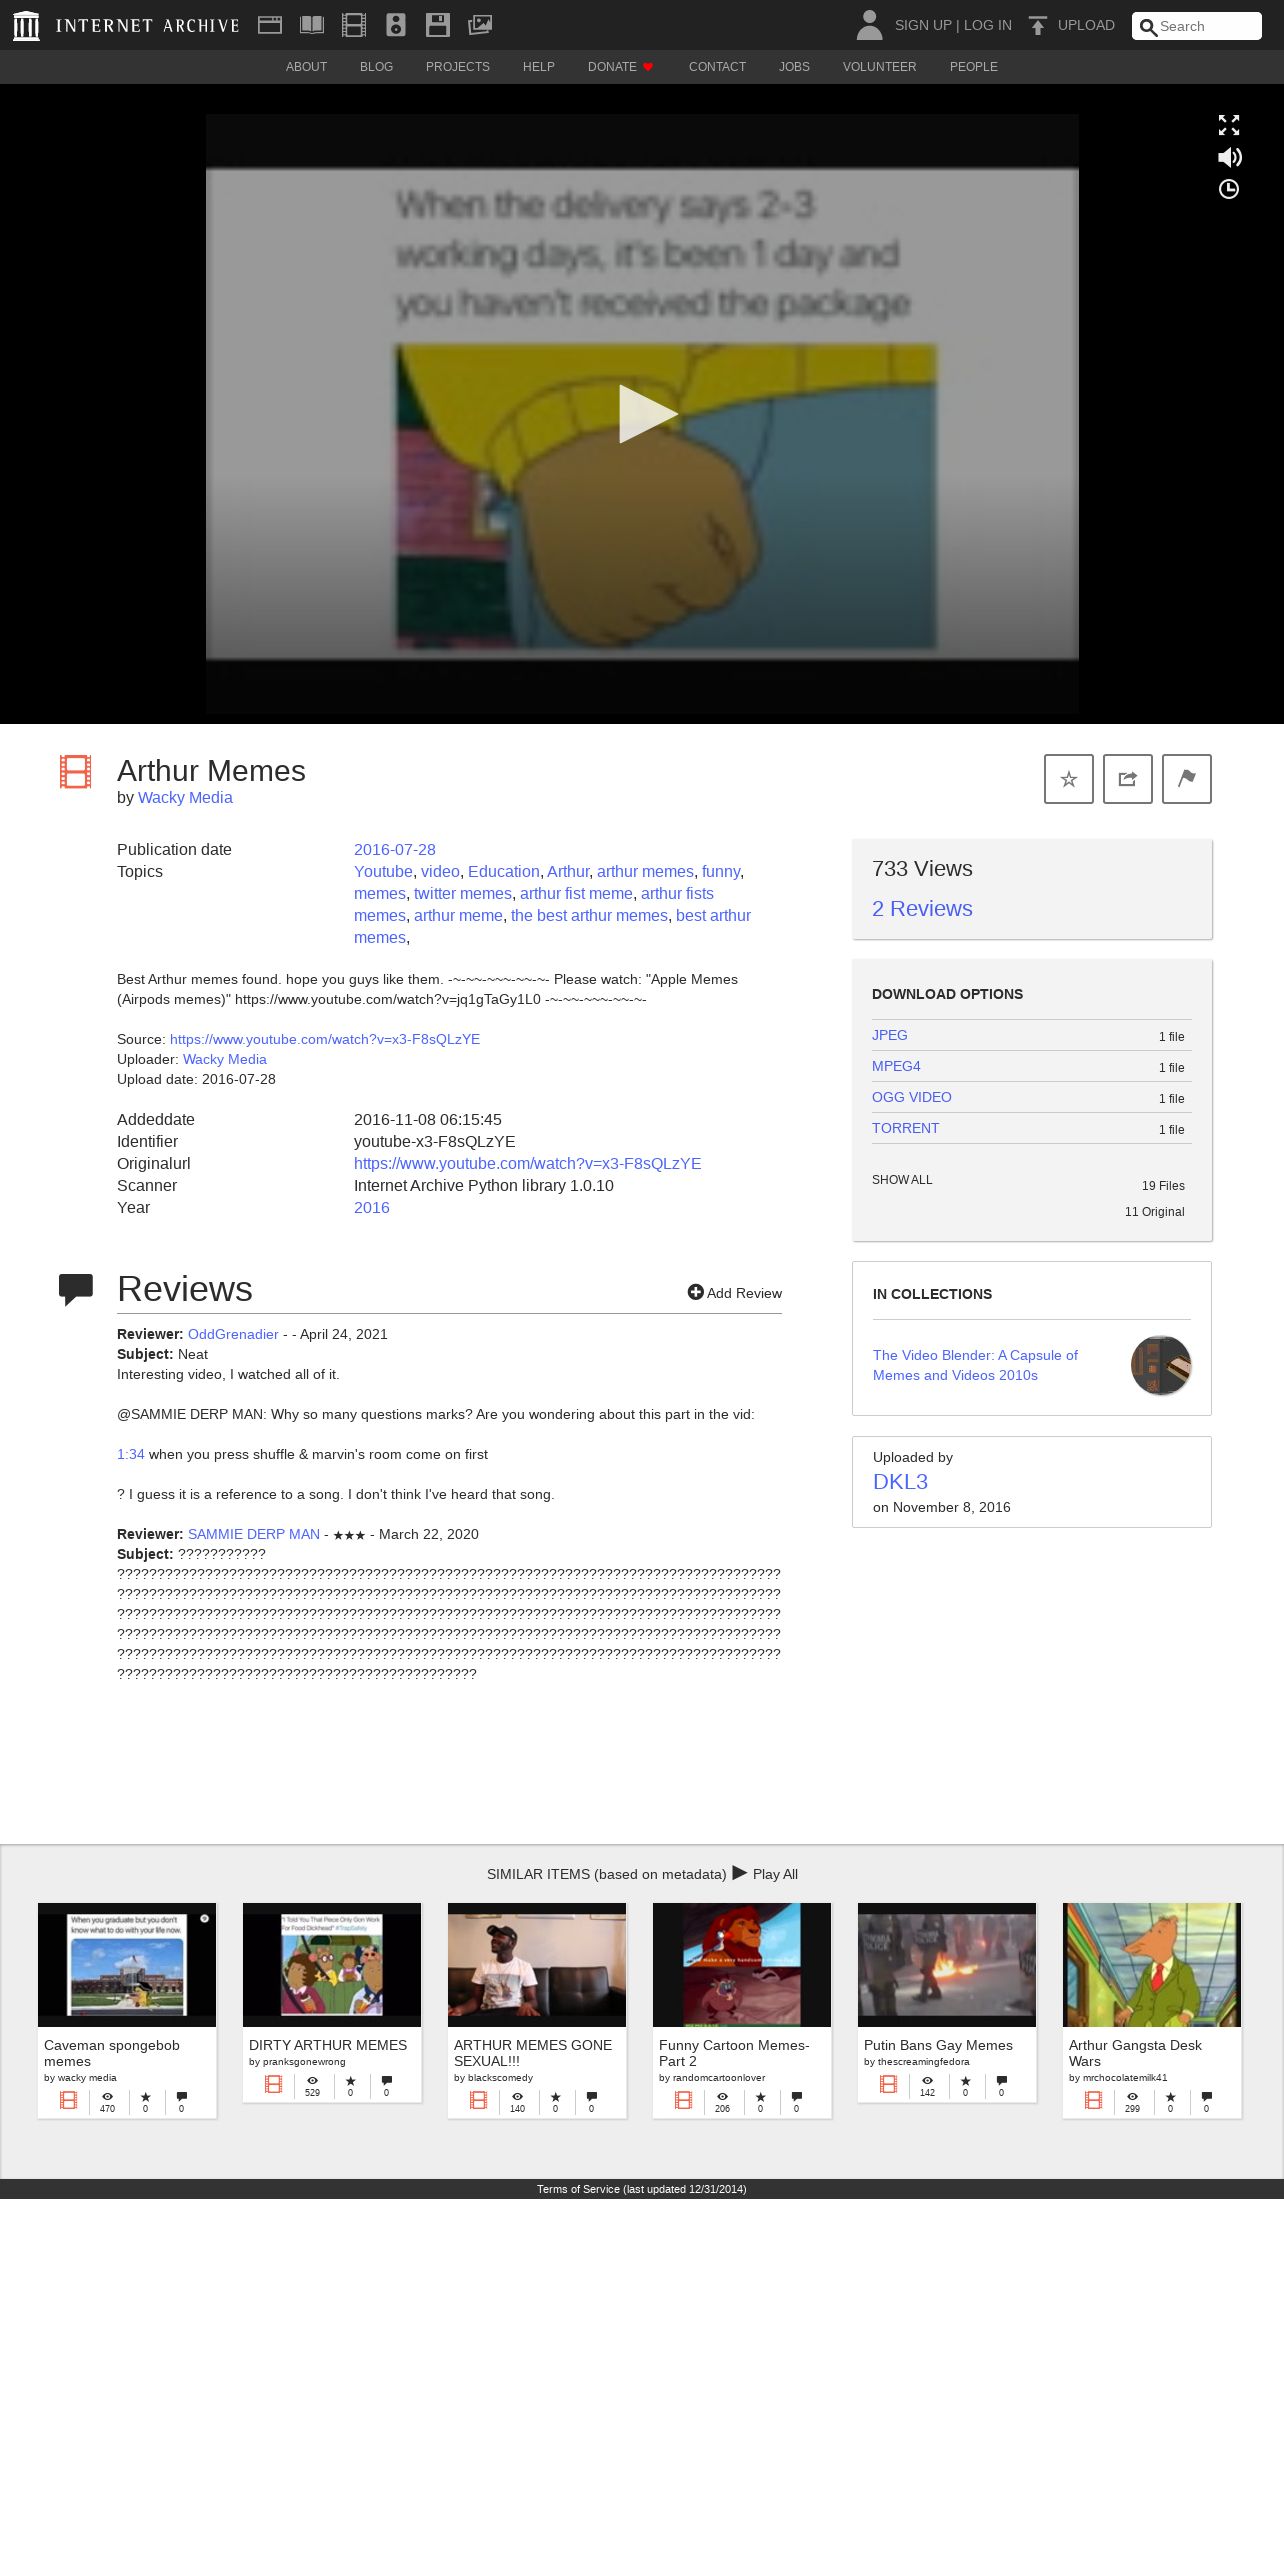Jump to the 1:34 timestamp link
This screenshot has height=2568, width=1284.
click(x=131, y=1455)
